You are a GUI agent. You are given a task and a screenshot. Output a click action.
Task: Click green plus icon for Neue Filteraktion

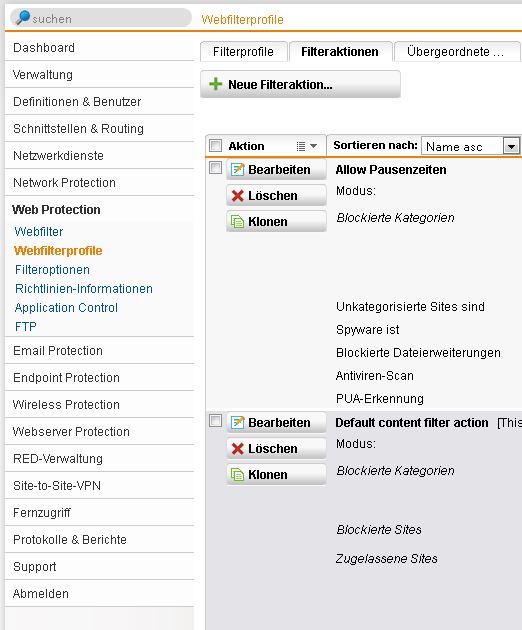[216, 84]
